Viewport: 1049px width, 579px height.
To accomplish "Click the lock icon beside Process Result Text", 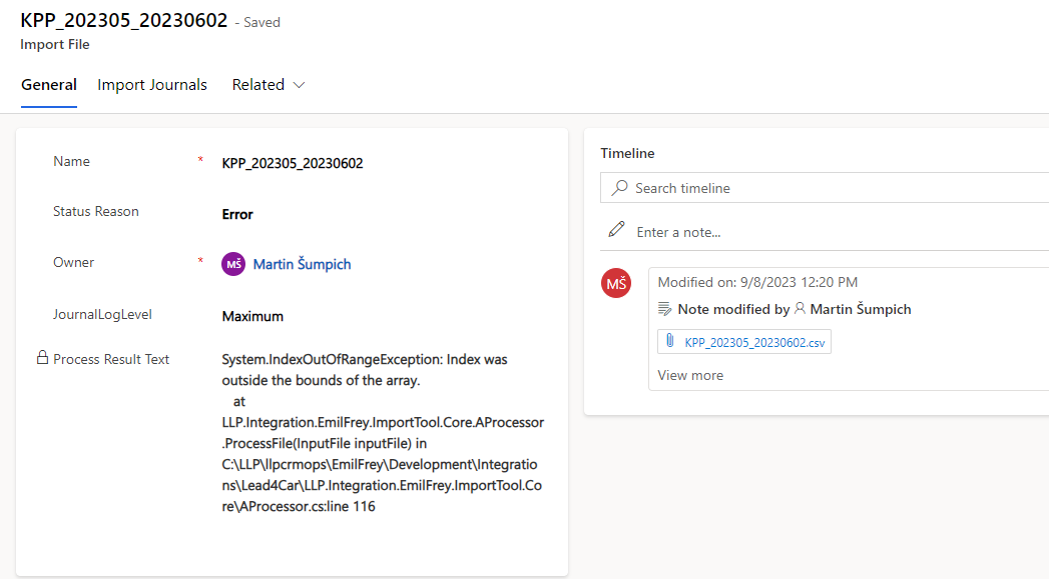I will (42, 358).
